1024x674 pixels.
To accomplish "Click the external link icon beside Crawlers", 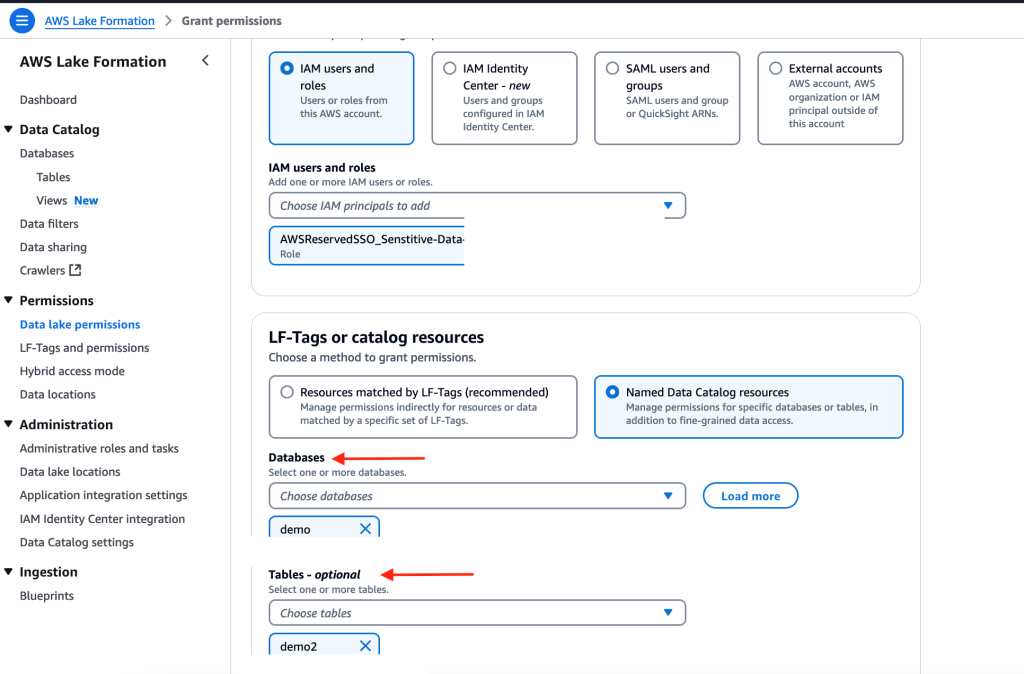I will pyautogui.click(x=75, y=270).
